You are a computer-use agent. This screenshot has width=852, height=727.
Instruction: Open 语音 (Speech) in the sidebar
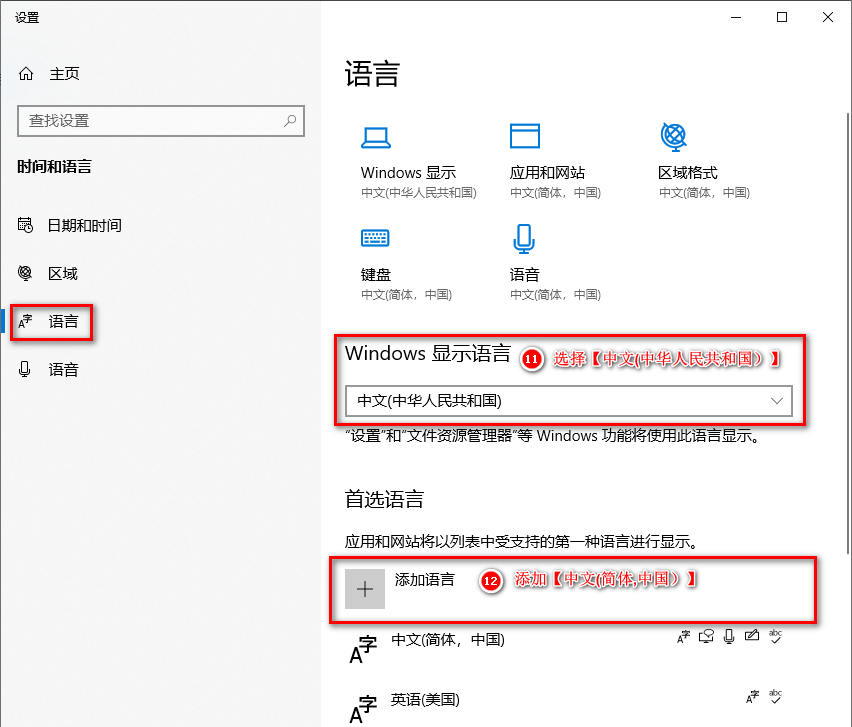pos(48,369)
